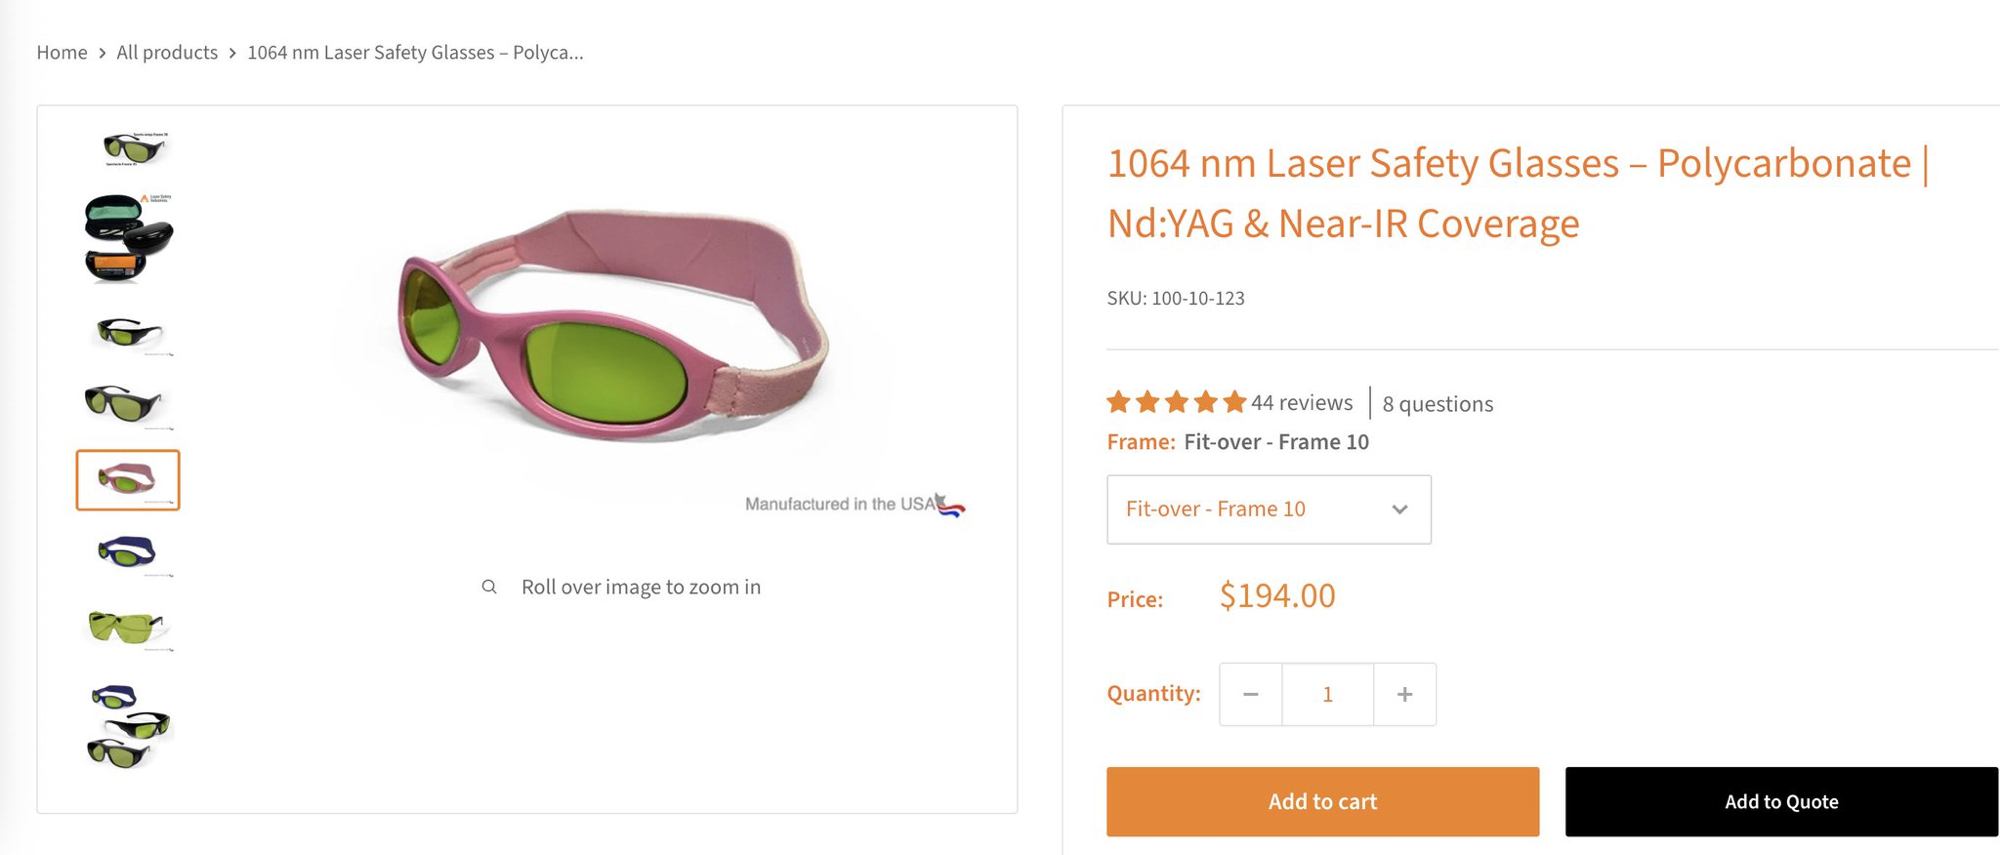Go to the Home breadcrumb link
This screenshot has width=2000, height=855.
(x=62, y=52)
